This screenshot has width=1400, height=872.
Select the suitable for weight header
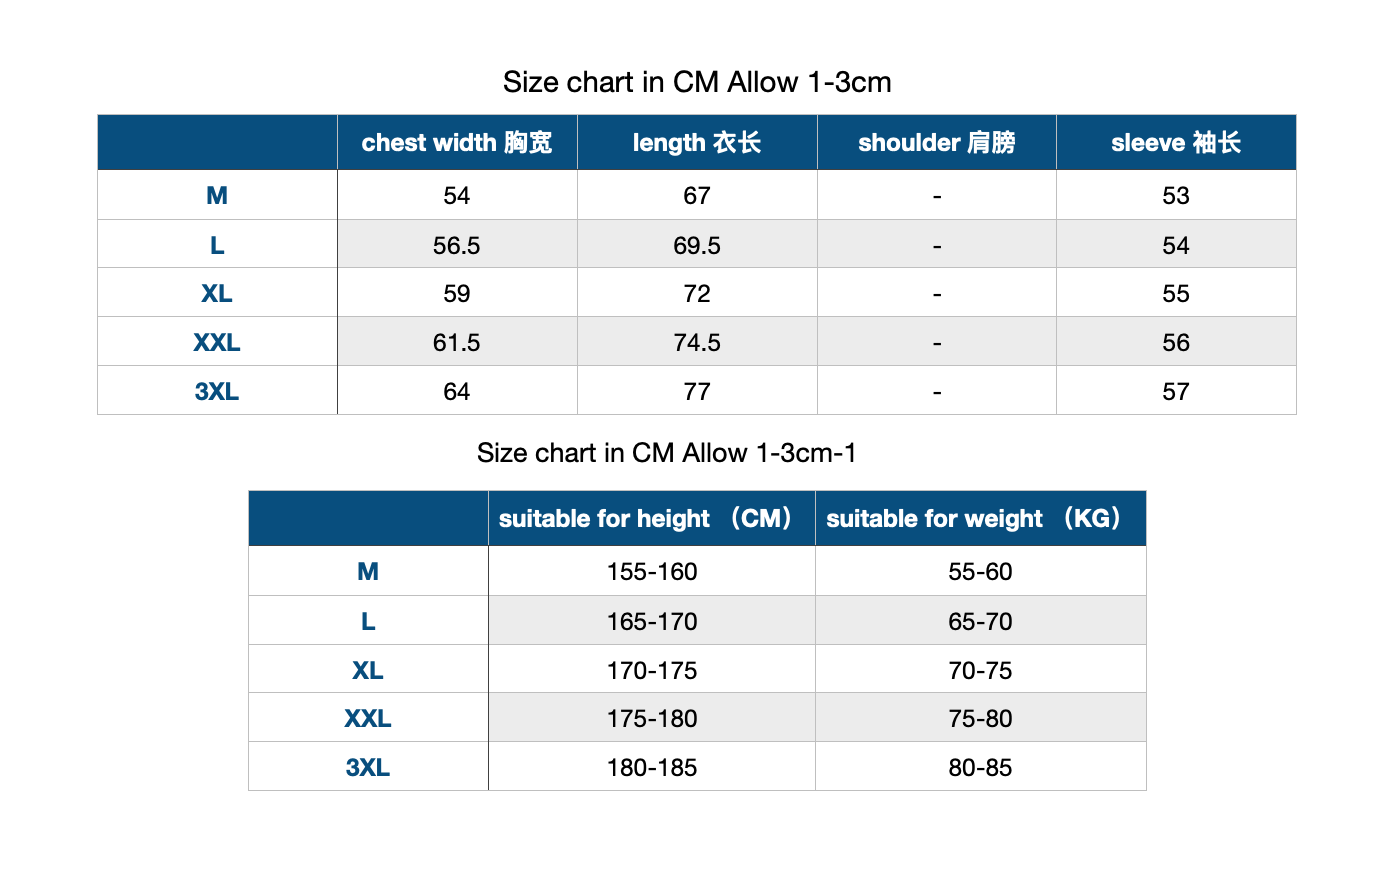point(980,518)
